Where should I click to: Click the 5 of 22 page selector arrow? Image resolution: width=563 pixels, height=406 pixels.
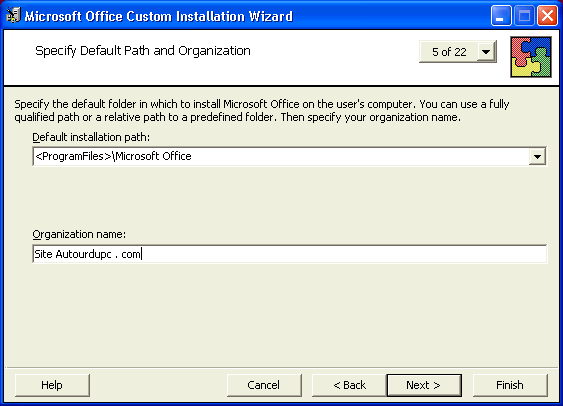coord(486,52)
